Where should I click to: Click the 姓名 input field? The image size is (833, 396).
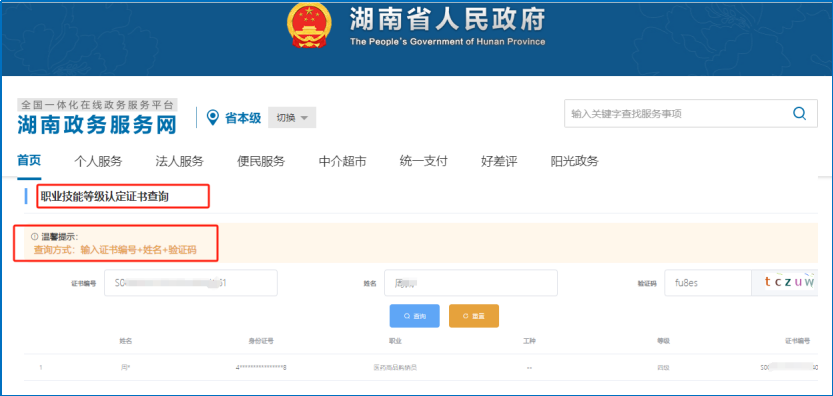(x=471, y=283)
